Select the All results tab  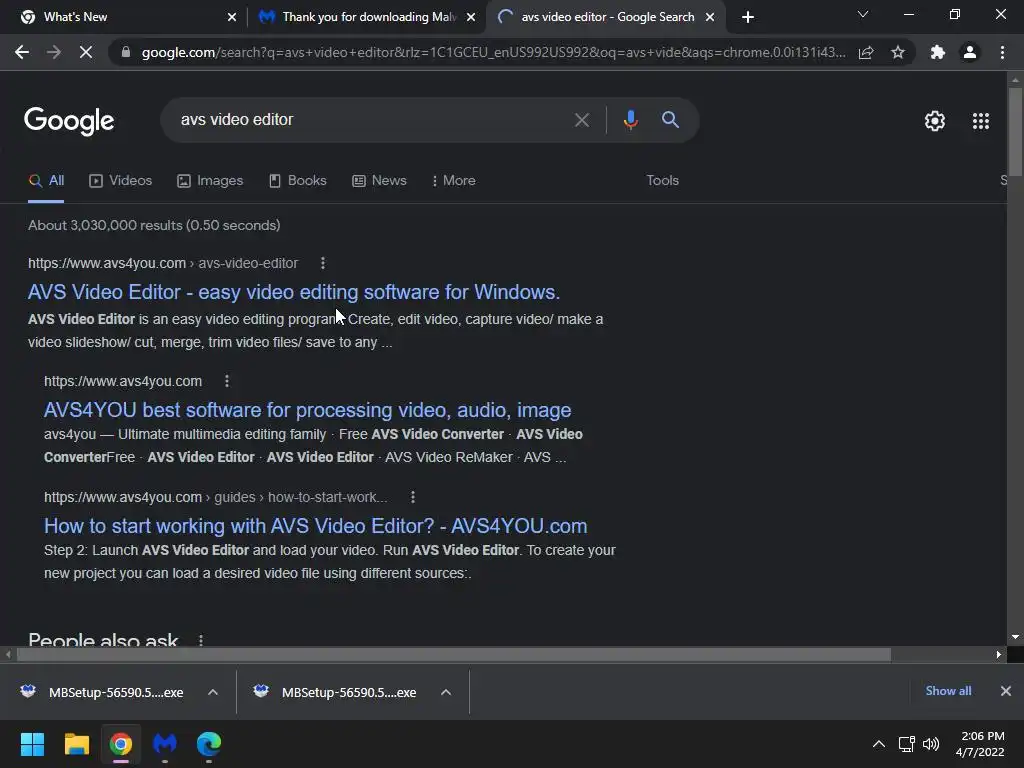(46, 181)
